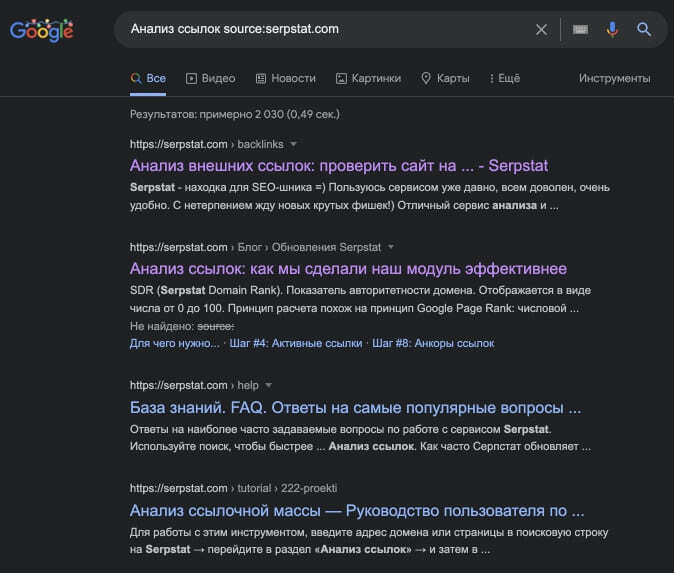Expand dropdown arrow after Обновления Serpstat
The height and width of the screenshot is (573, 674).
tap(391, 247)
